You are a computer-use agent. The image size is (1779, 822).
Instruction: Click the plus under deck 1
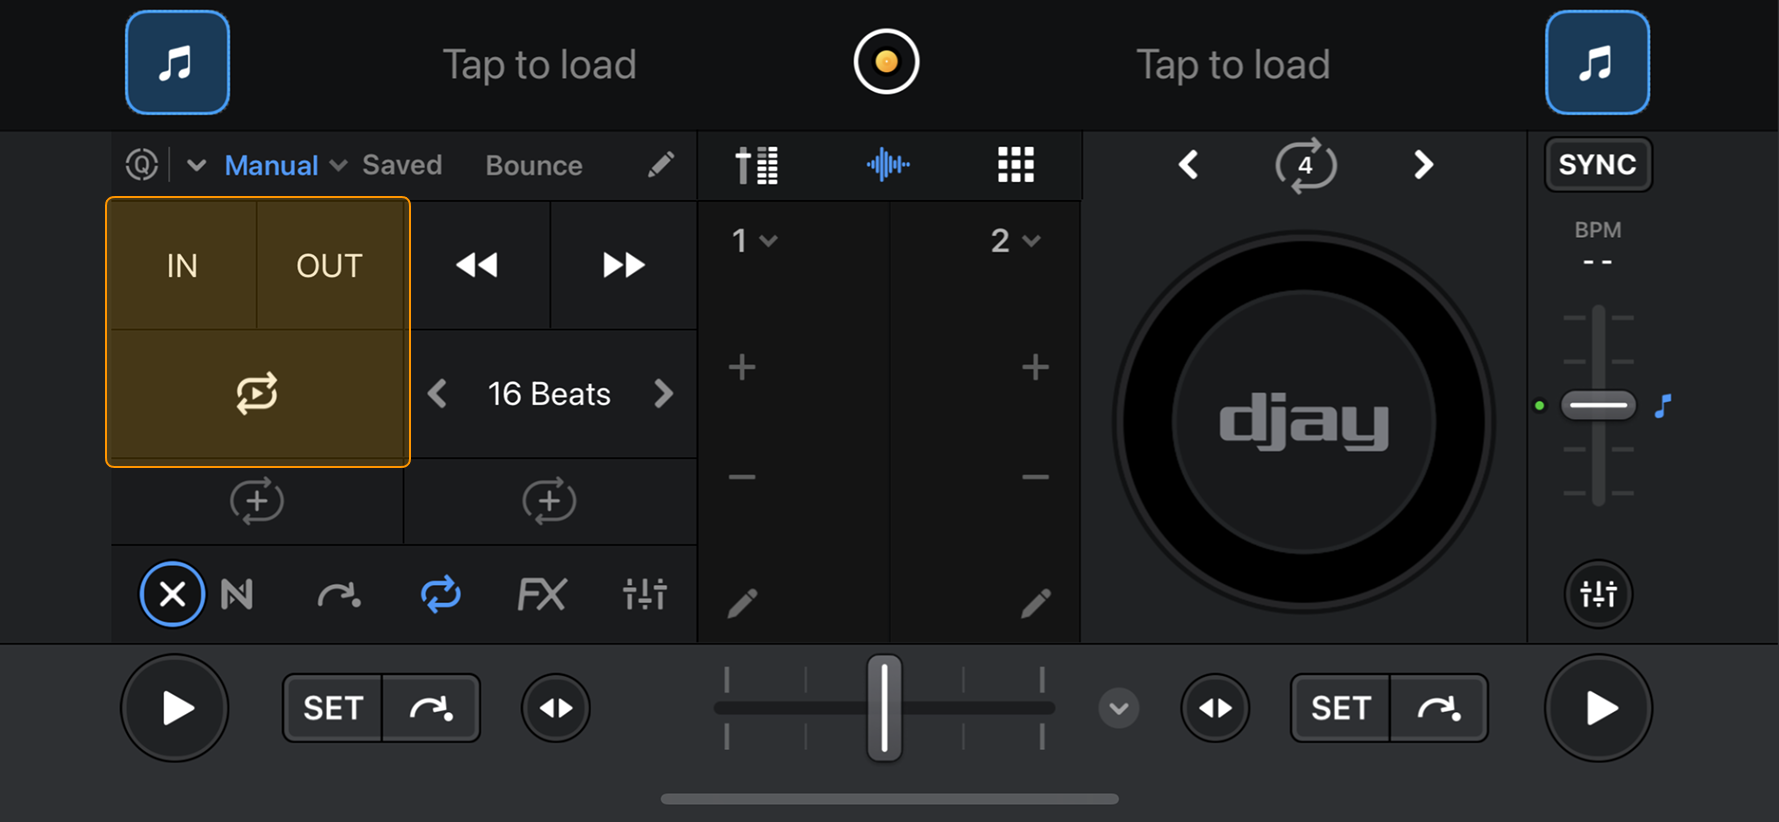742,368
